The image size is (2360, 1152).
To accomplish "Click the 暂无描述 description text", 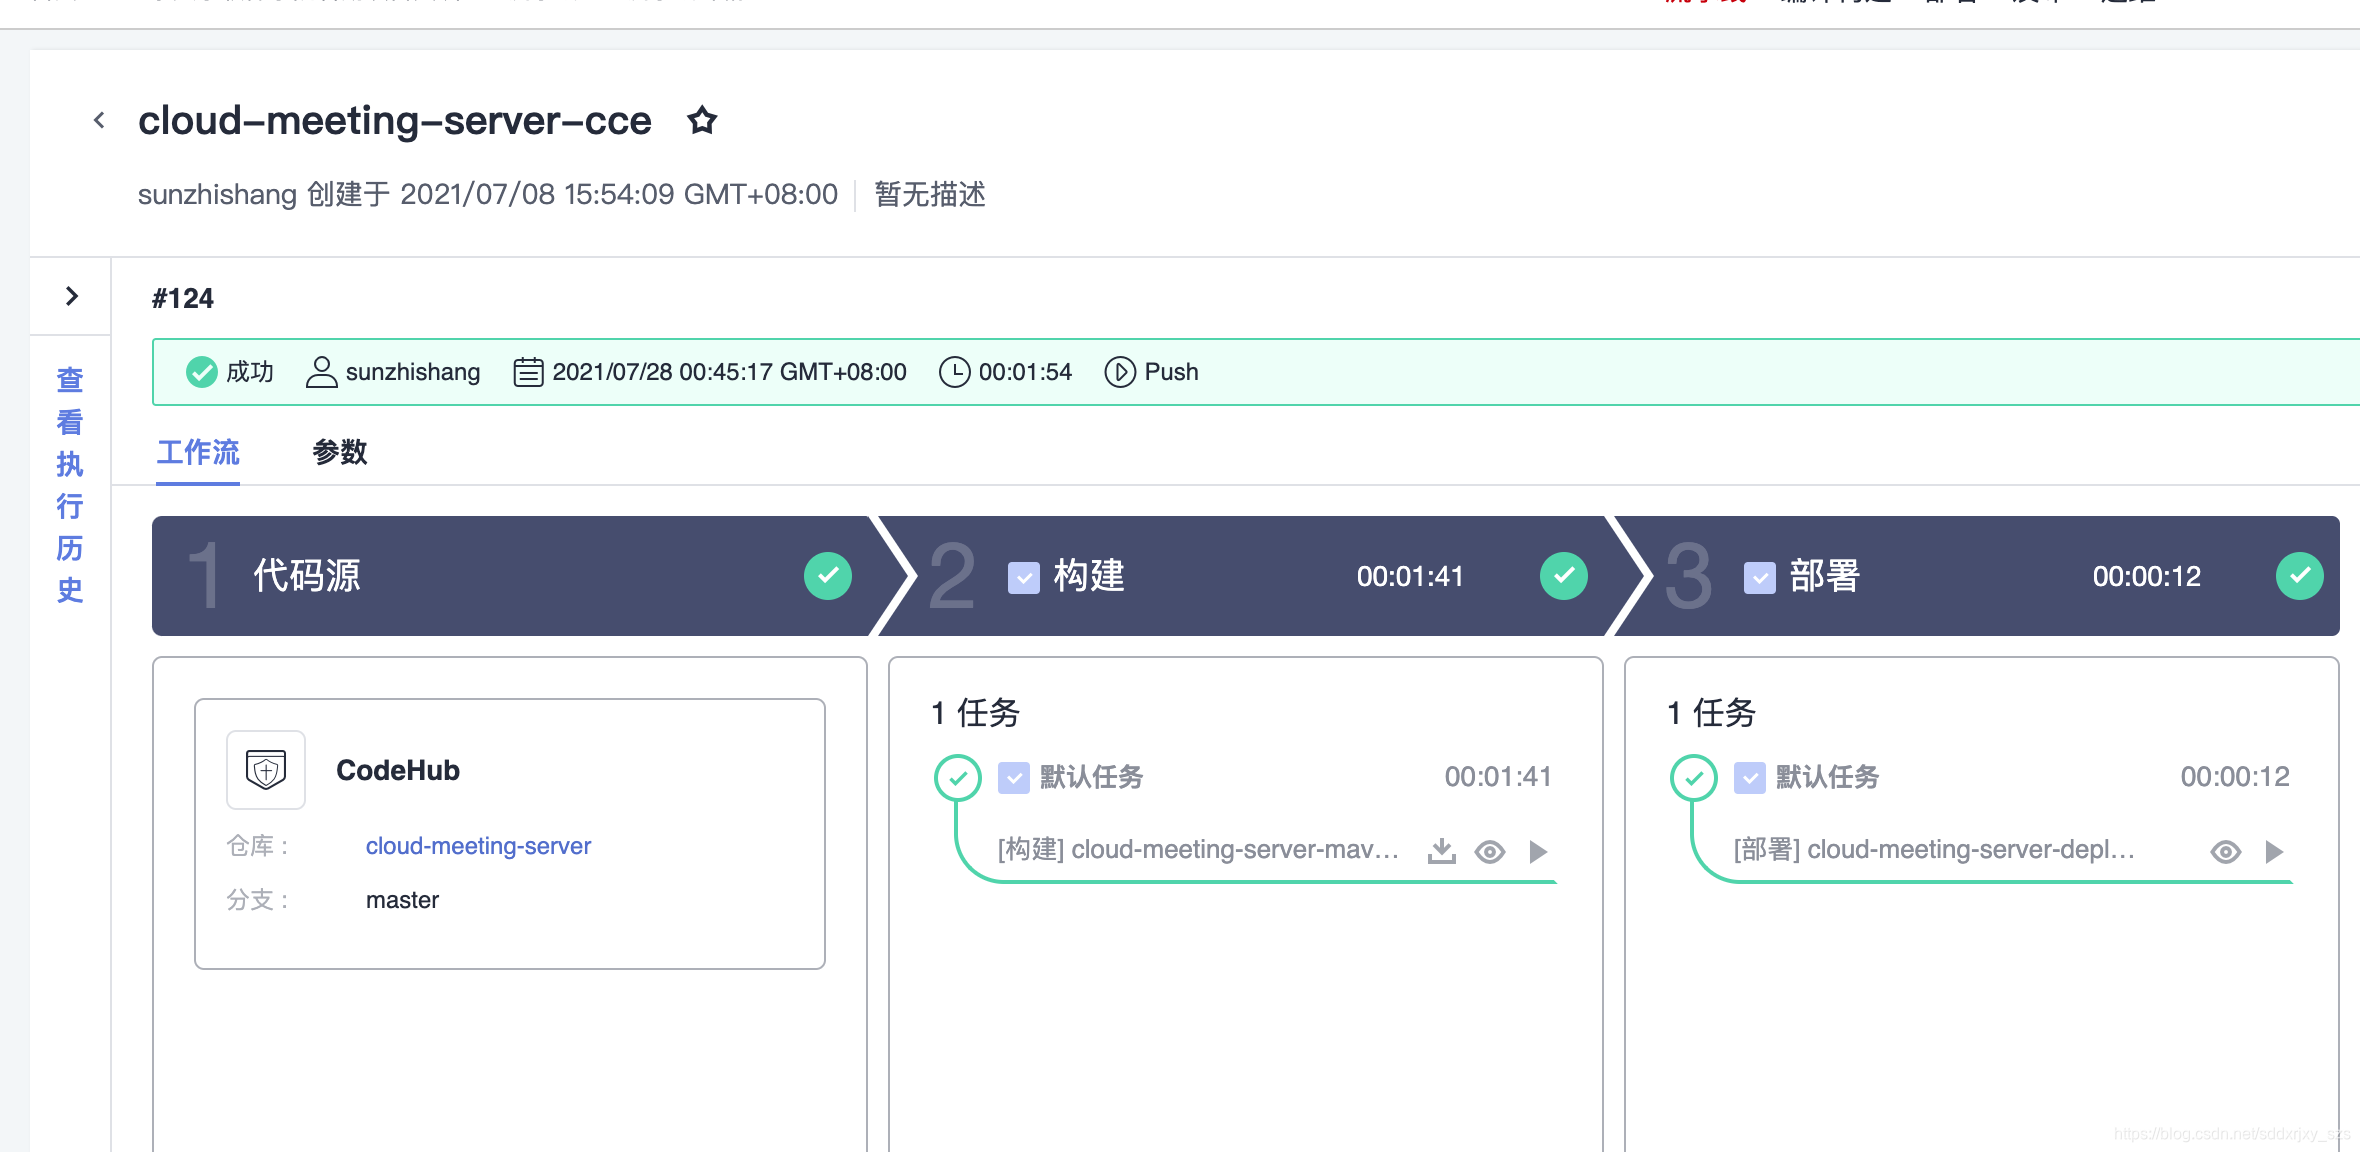I will pyautogui.click(x=930, y=194).
